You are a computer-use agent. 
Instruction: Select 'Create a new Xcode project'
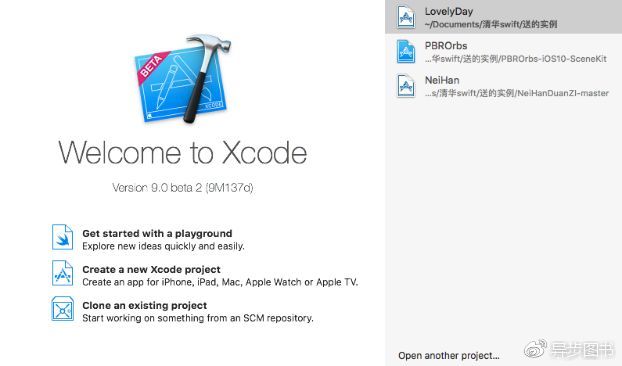(151, 270)
